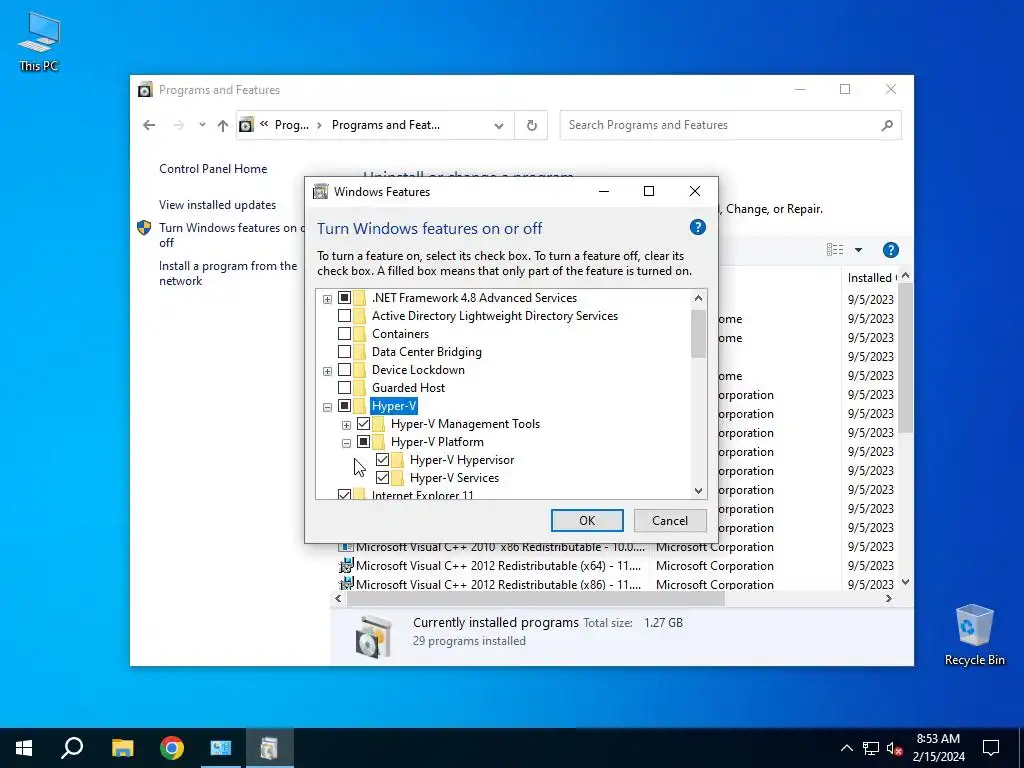Open the view options dropdown arrow
The image size is (1024, 768).
(858, 249)
